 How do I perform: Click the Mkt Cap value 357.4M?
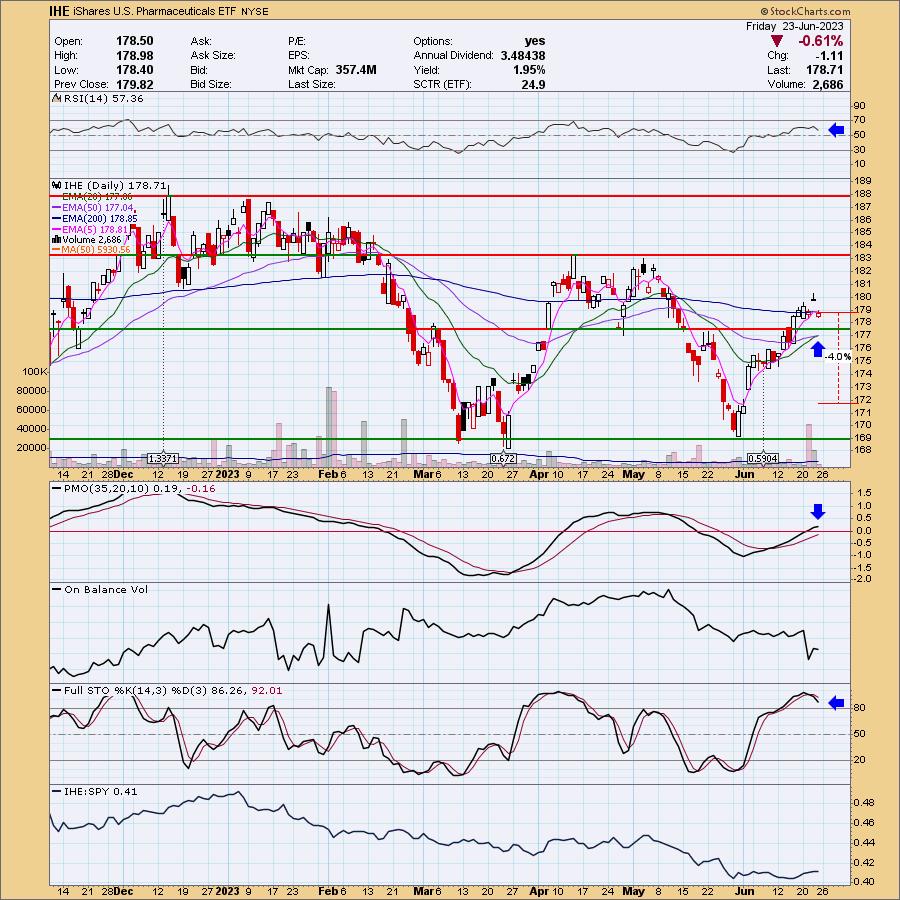click(x=356, y=70)
